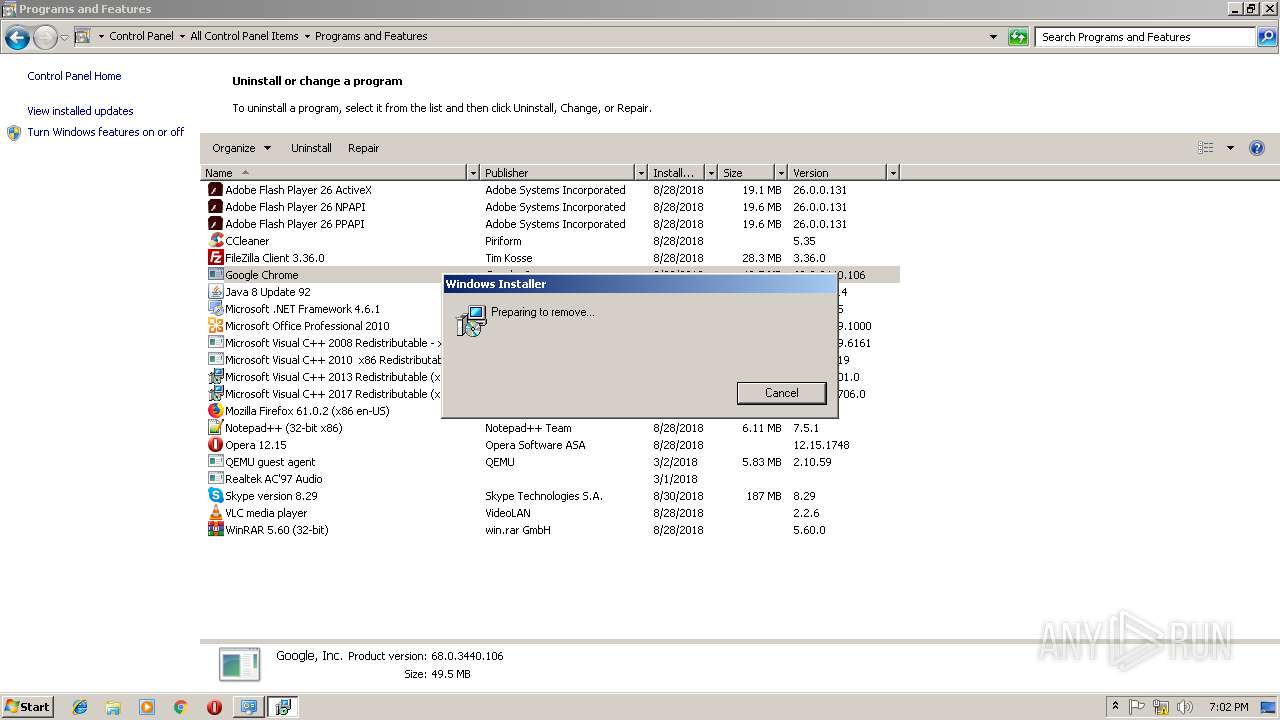Image resolution: width=1280 pixels, height=720 pixels.
Task: Open the Organize dropdown menu
Action: tap(241, 148)
